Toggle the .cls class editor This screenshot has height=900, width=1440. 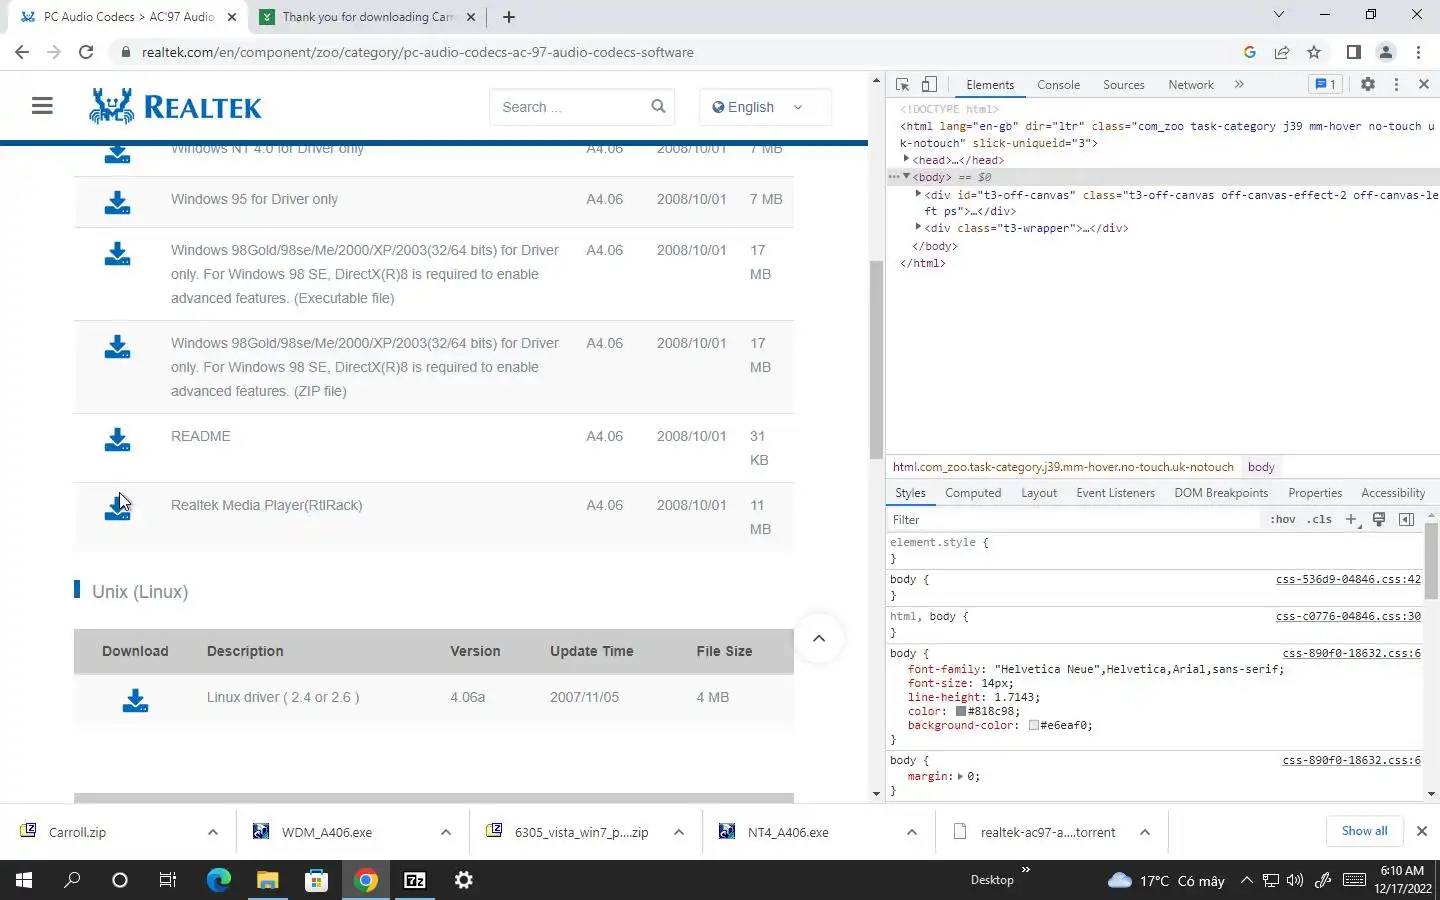pyautogui.click(x=1320, y=519)
